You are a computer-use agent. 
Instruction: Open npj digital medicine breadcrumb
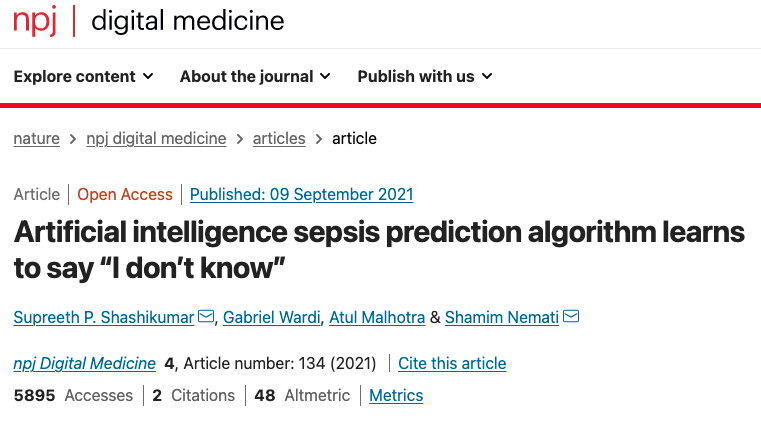click(156, 138)
